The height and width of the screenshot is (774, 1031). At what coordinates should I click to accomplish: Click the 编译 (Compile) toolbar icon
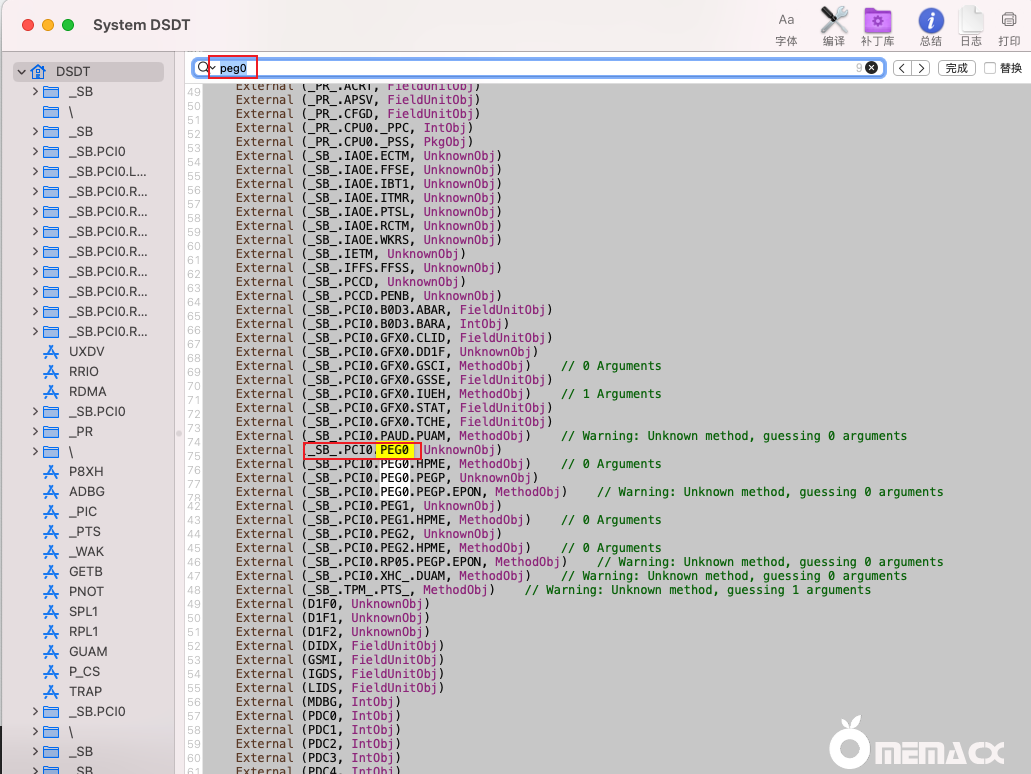(833, 26)
